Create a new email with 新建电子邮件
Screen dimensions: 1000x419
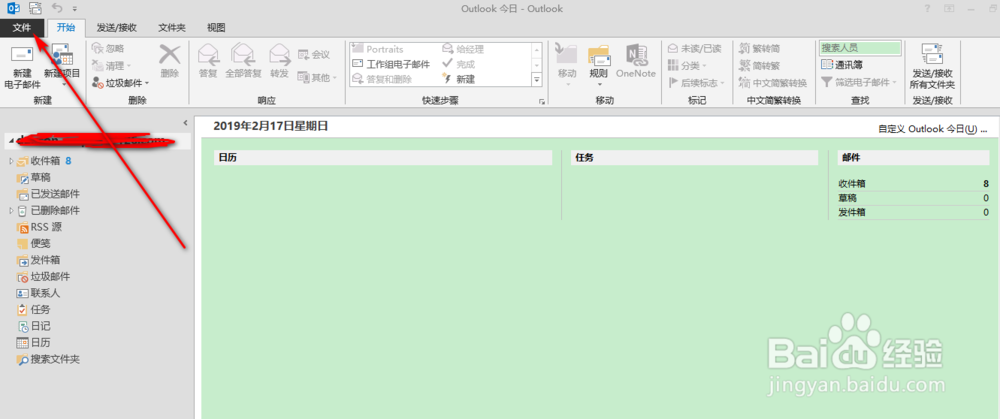[x=22, y=66]
